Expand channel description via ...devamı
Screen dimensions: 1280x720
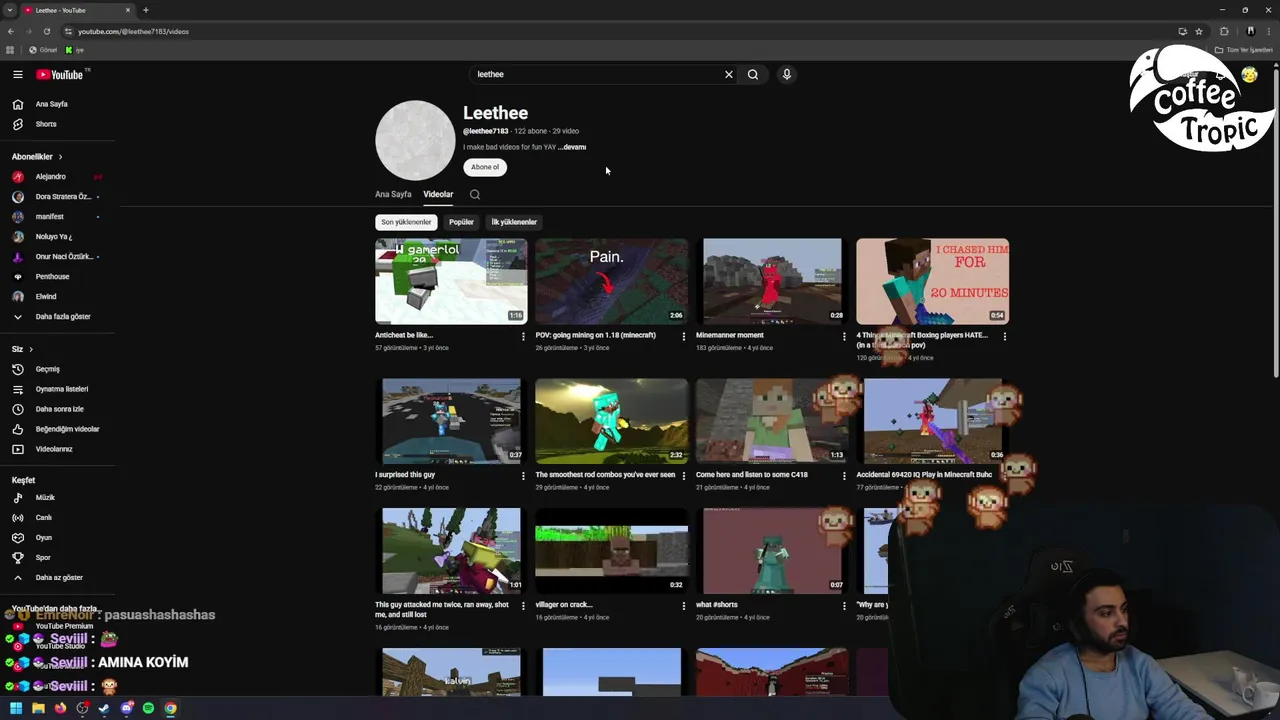click(573, 147)
